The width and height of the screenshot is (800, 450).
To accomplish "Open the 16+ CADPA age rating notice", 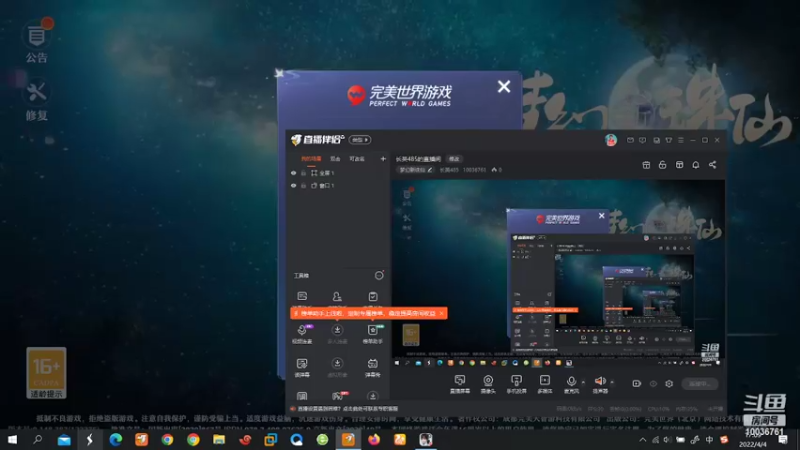I will tap(46, 373).
